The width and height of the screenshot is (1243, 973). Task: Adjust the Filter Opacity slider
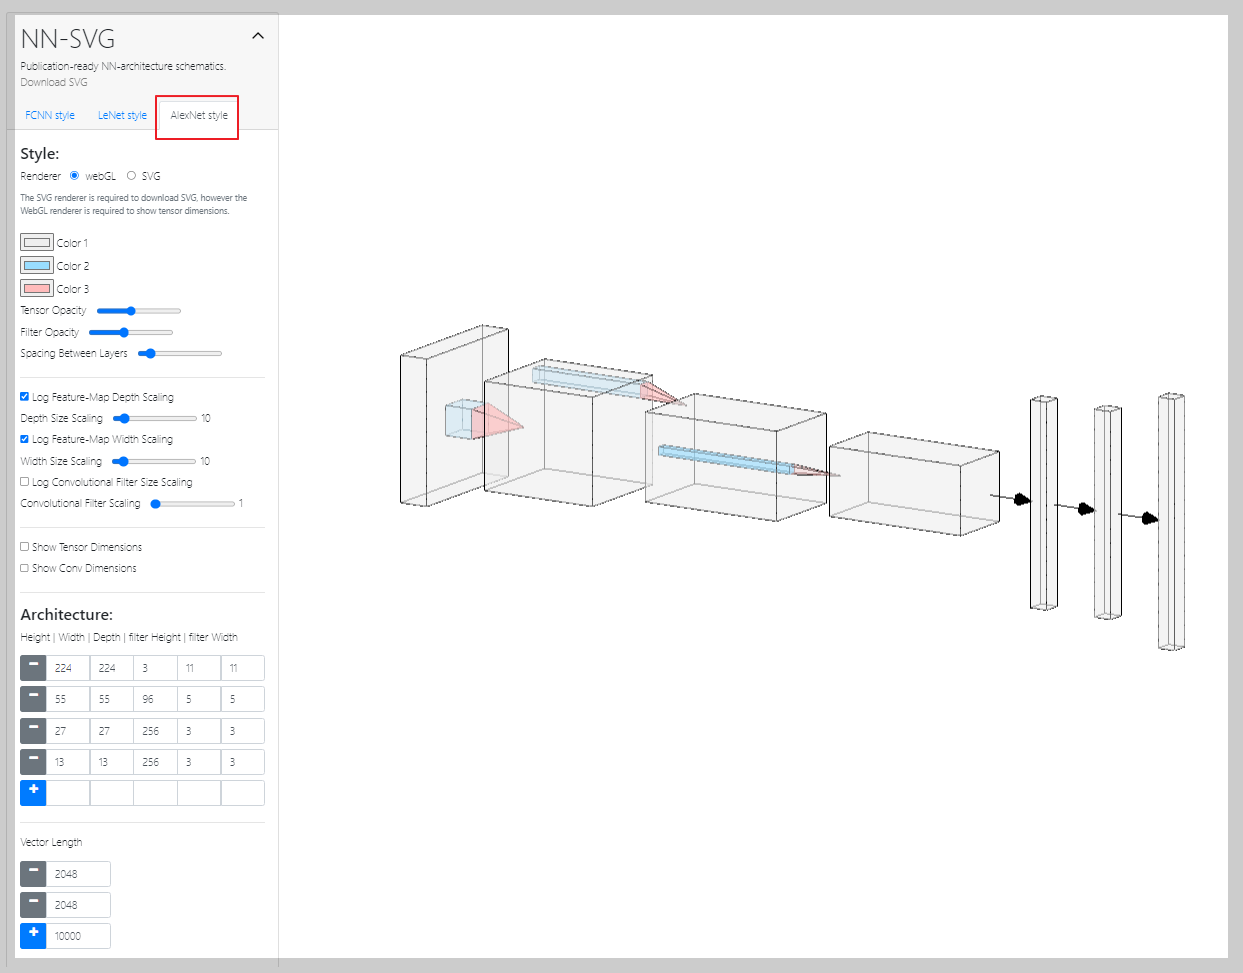(131, 332)
